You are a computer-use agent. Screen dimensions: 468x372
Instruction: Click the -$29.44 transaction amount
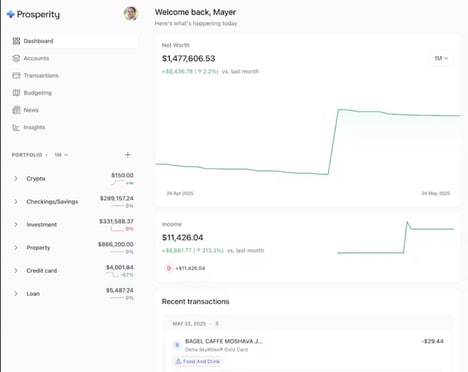[x=432, y=341]
